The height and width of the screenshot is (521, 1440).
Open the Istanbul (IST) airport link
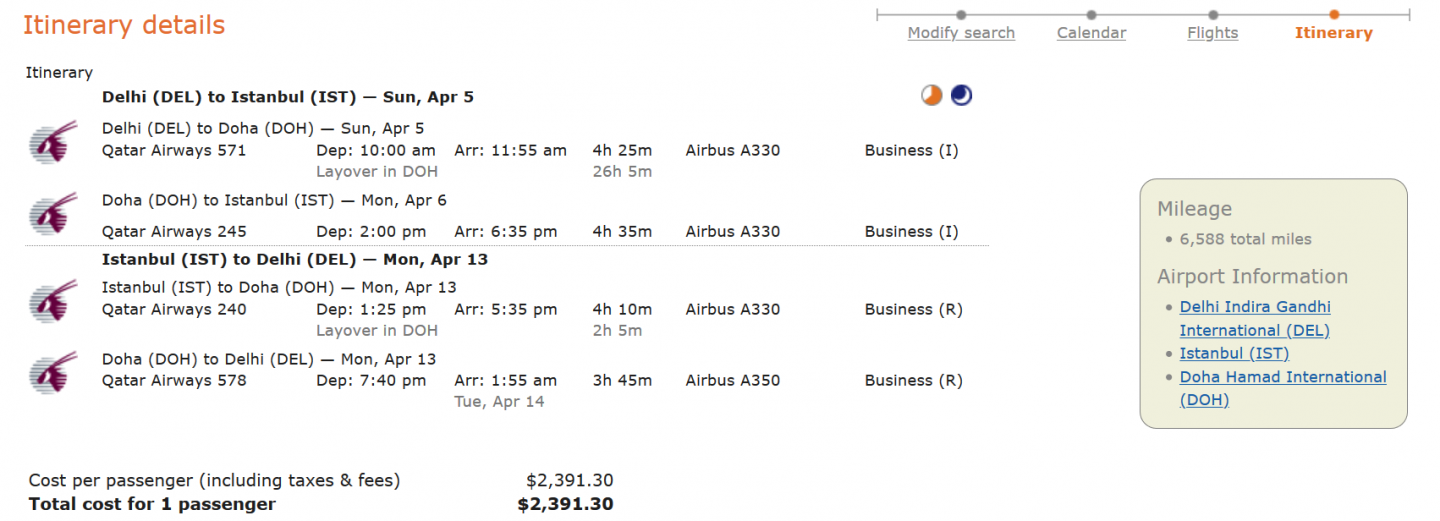point(1234,353)
